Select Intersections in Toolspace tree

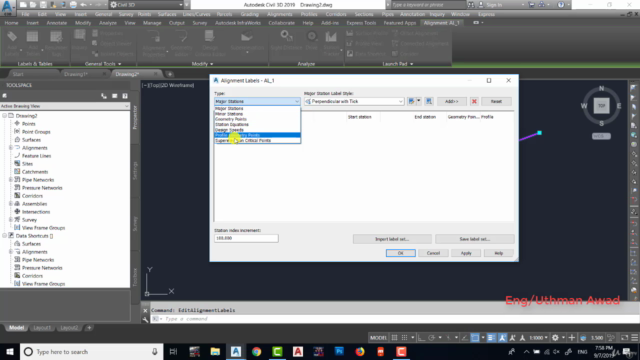point(36,212)
